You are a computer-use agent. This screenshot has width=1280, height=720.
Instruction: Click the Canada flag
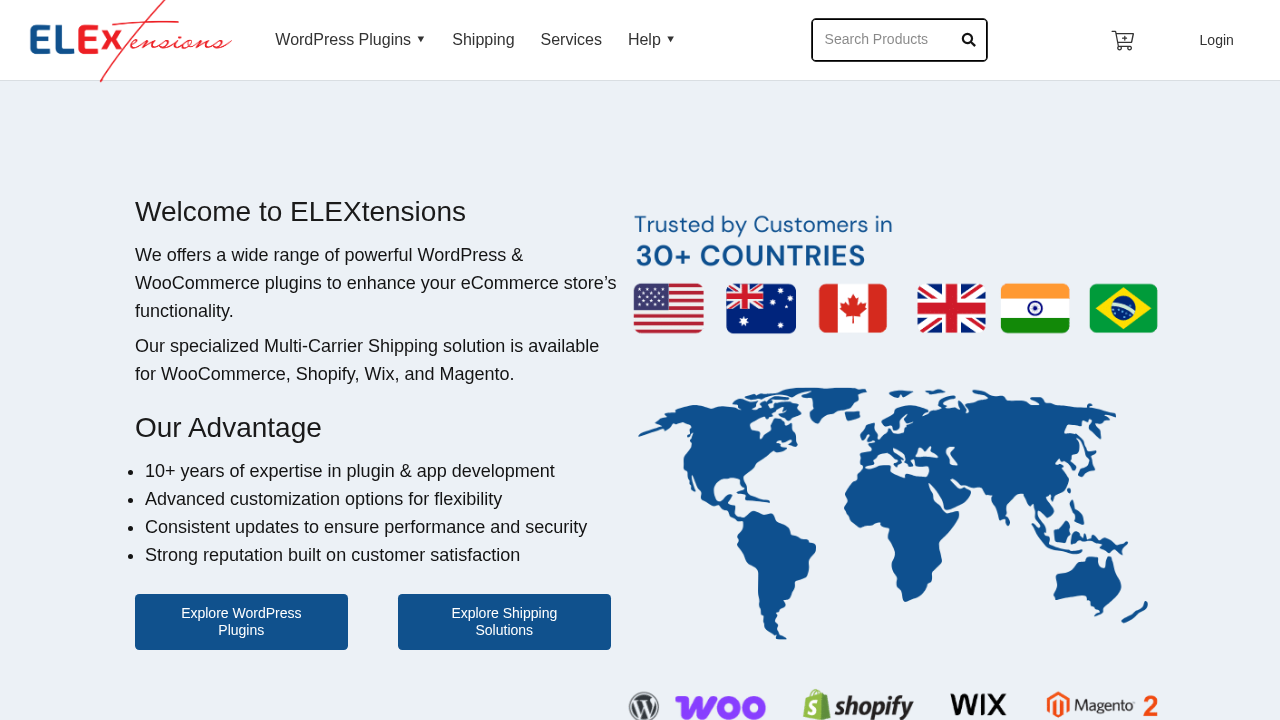pos(853,308)
